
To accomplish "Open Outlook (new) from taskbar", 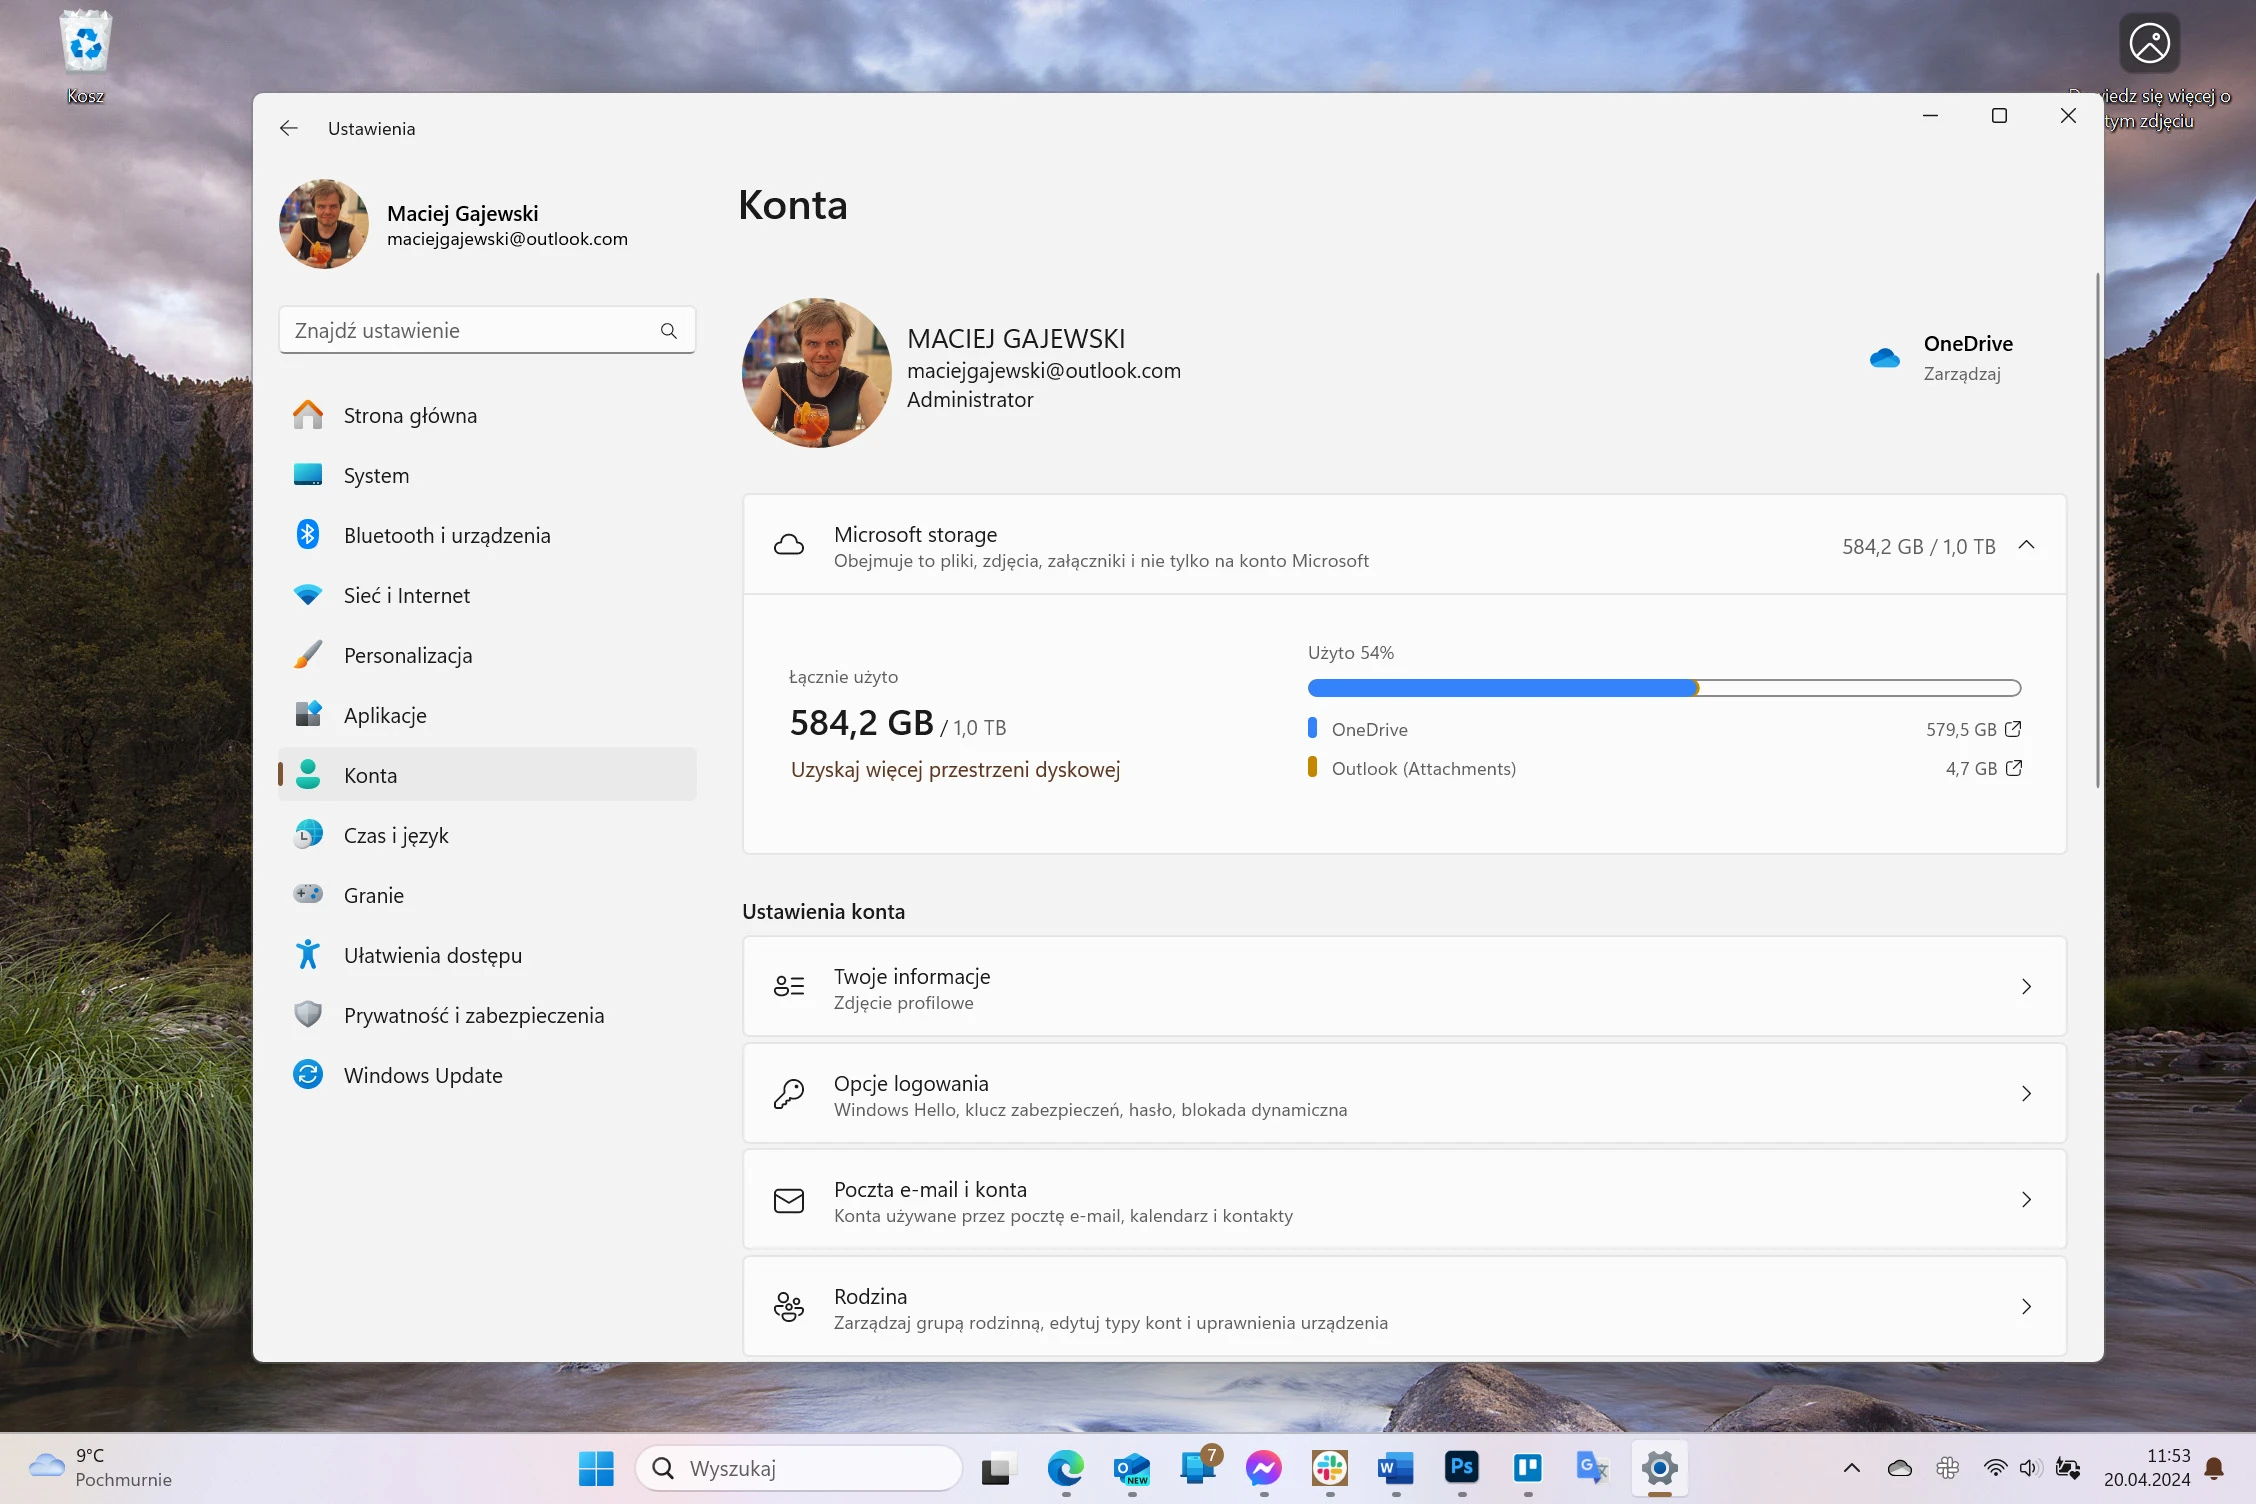I will click(1131, 1468).
